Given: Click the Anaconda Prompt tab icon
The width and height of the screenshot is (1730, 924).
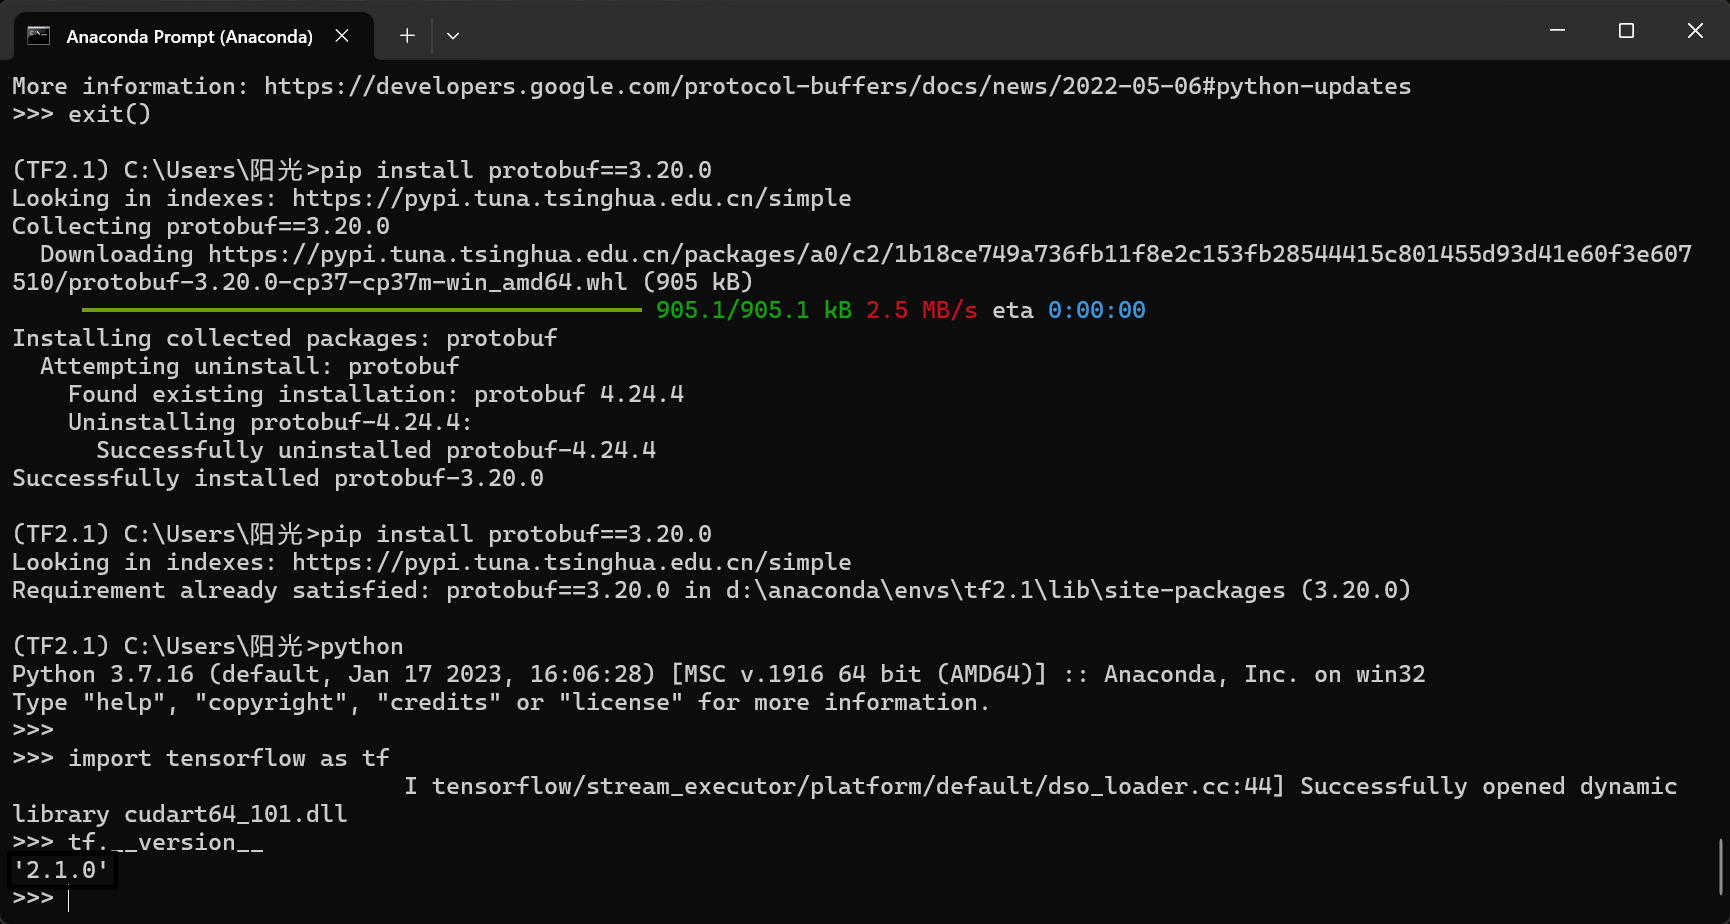Looking at the screenshot, I should point(39,35).
